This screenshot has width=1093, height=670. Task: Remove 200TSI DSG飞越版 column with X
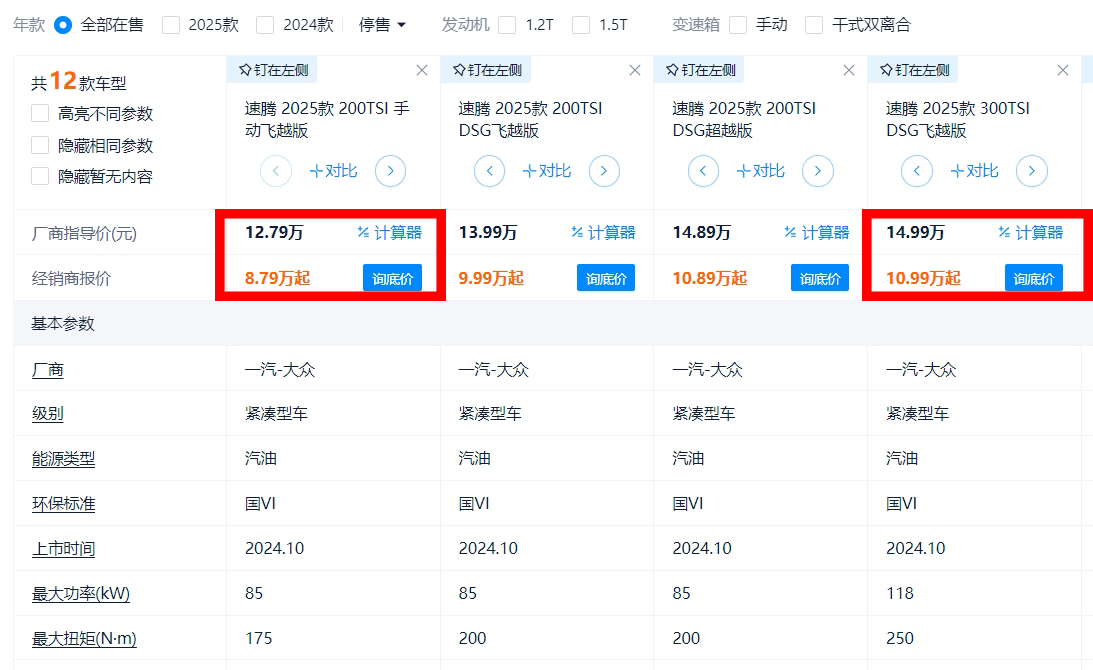pyautogui.click(x=635, y=70)
